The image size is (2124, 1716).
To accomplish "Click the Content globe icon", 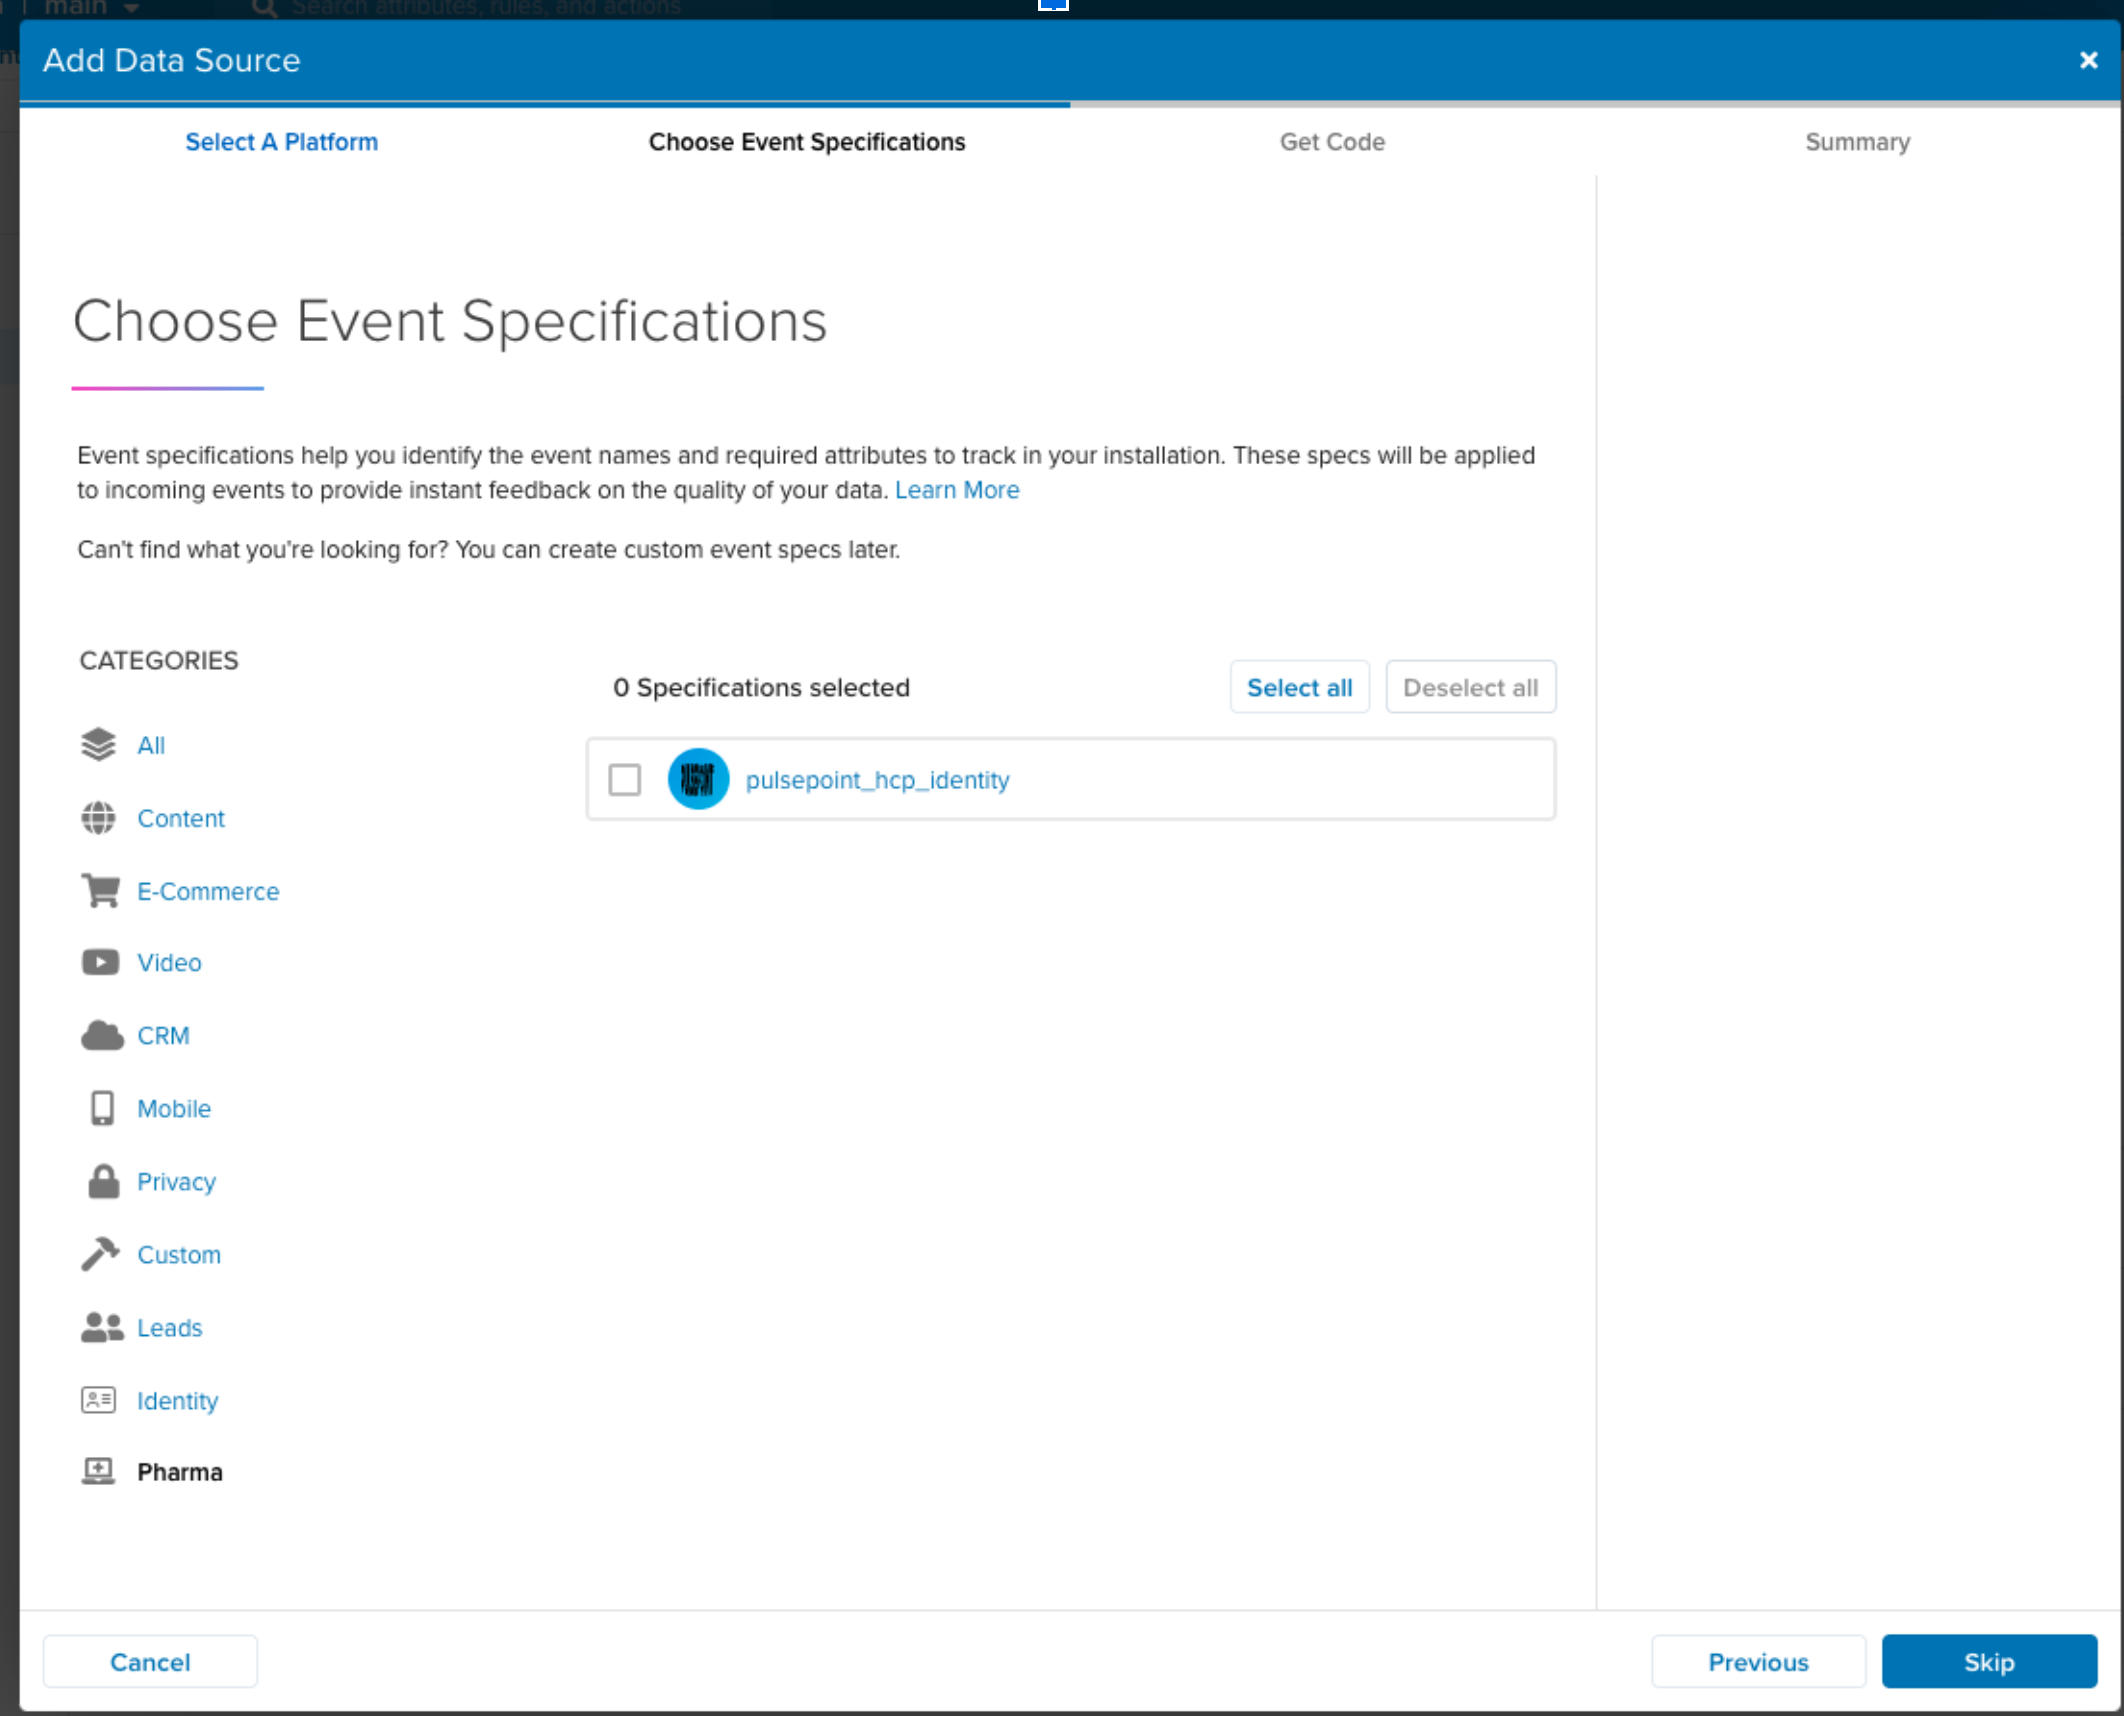I will click(98, 818).
